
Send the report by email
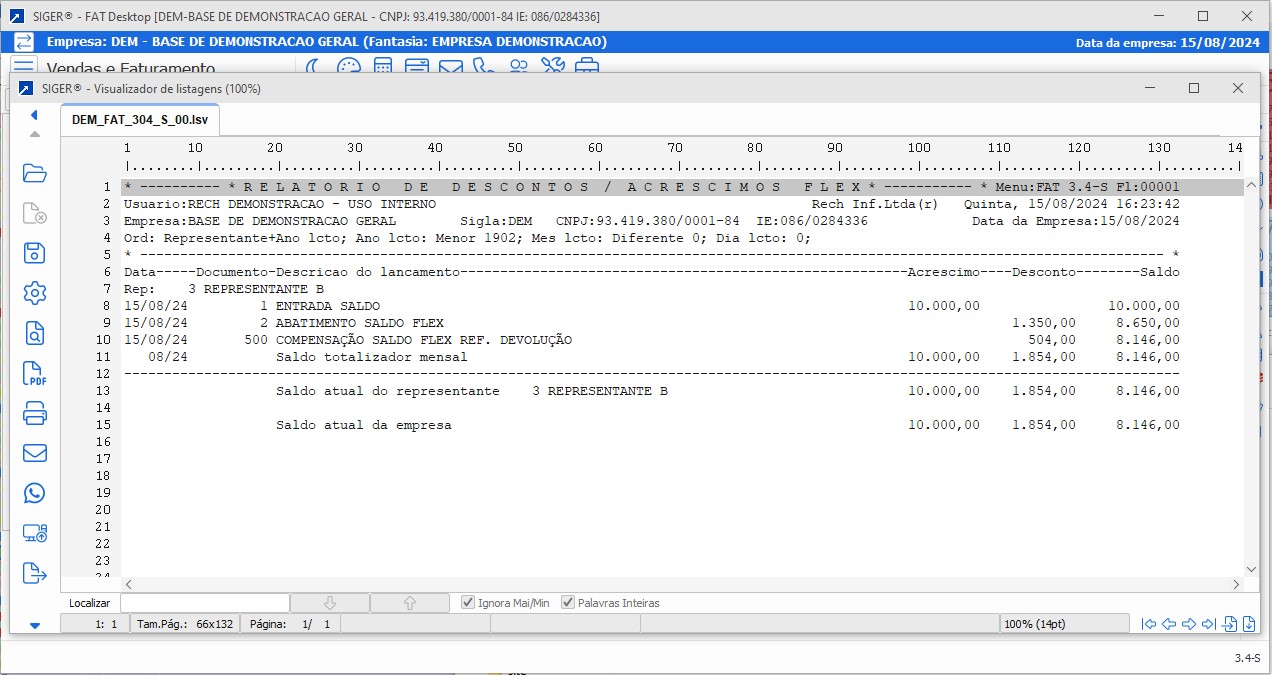click(35, 453)
